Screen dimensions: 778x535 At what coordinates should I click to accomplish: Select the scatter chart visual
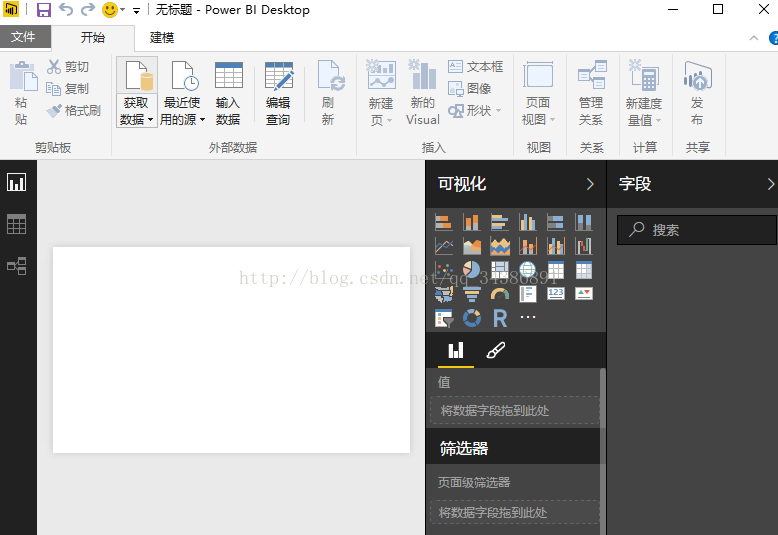point(443,270)
